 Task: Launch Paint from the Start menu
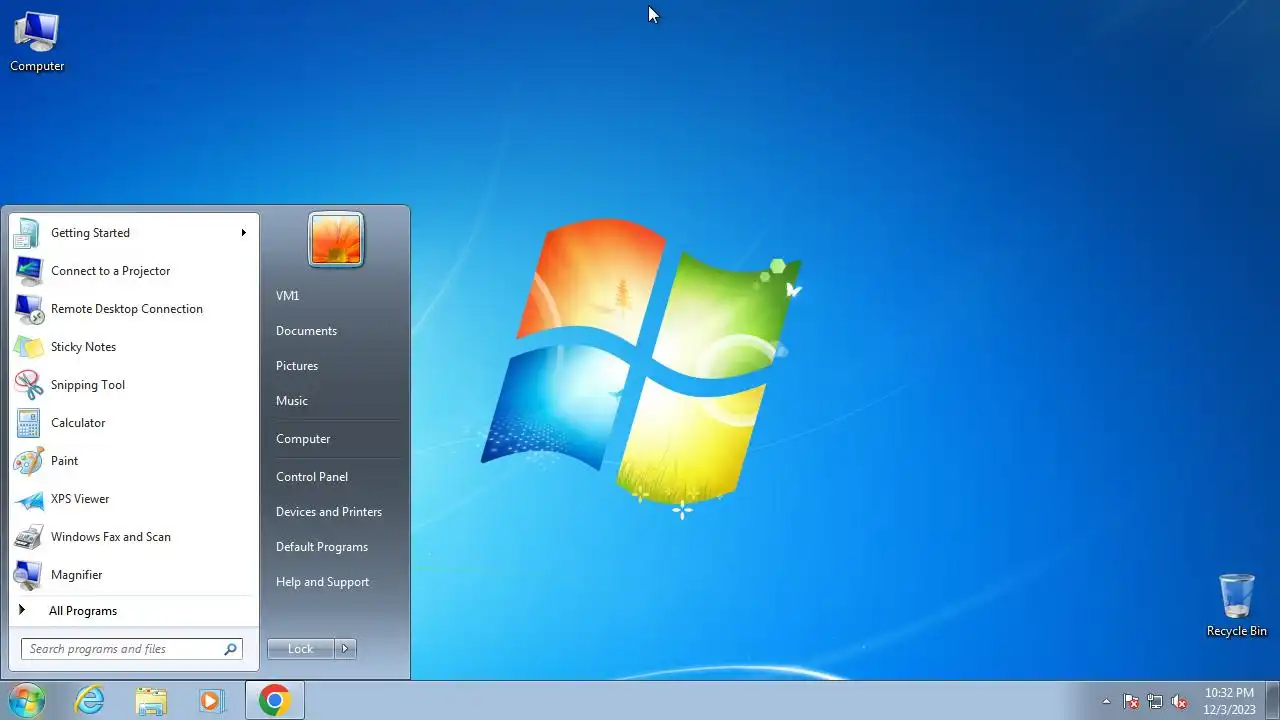coord(134,461)
